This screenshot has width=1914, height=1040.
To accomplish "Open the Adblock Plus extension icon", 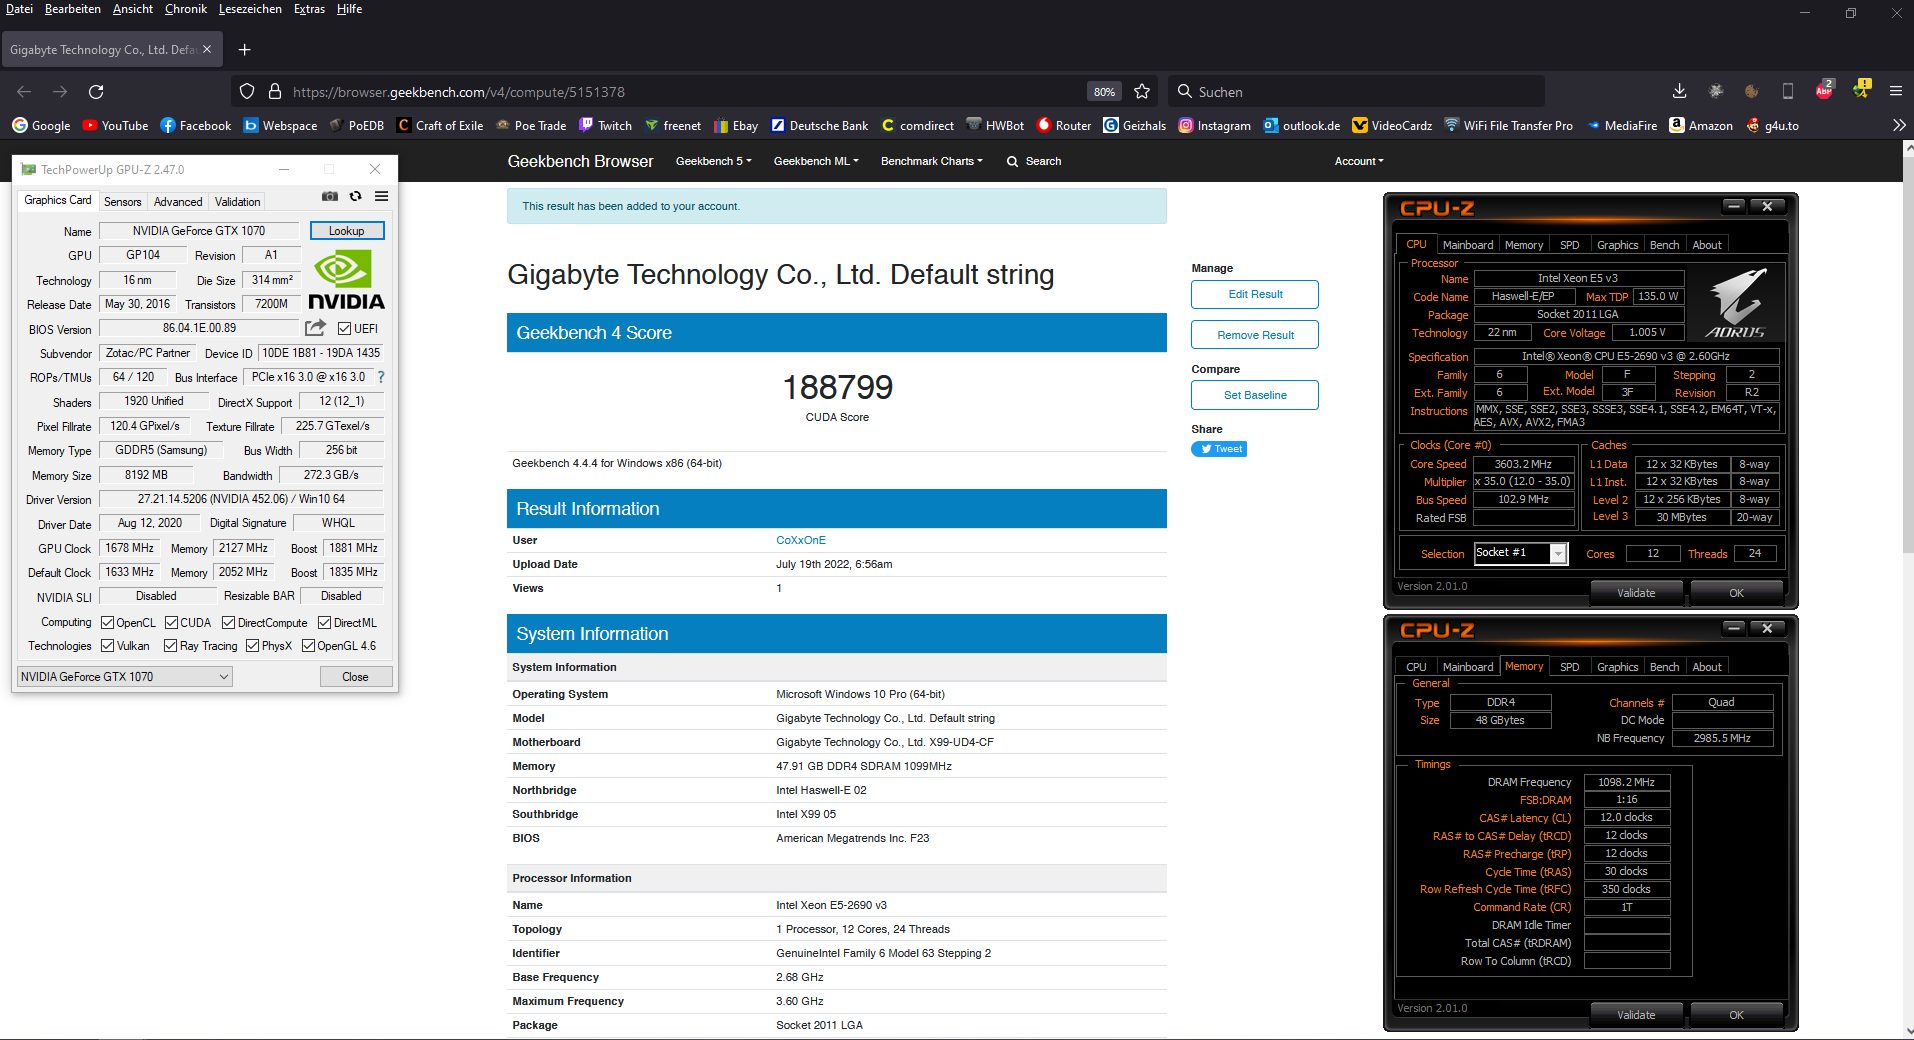I will point(1824,90).
